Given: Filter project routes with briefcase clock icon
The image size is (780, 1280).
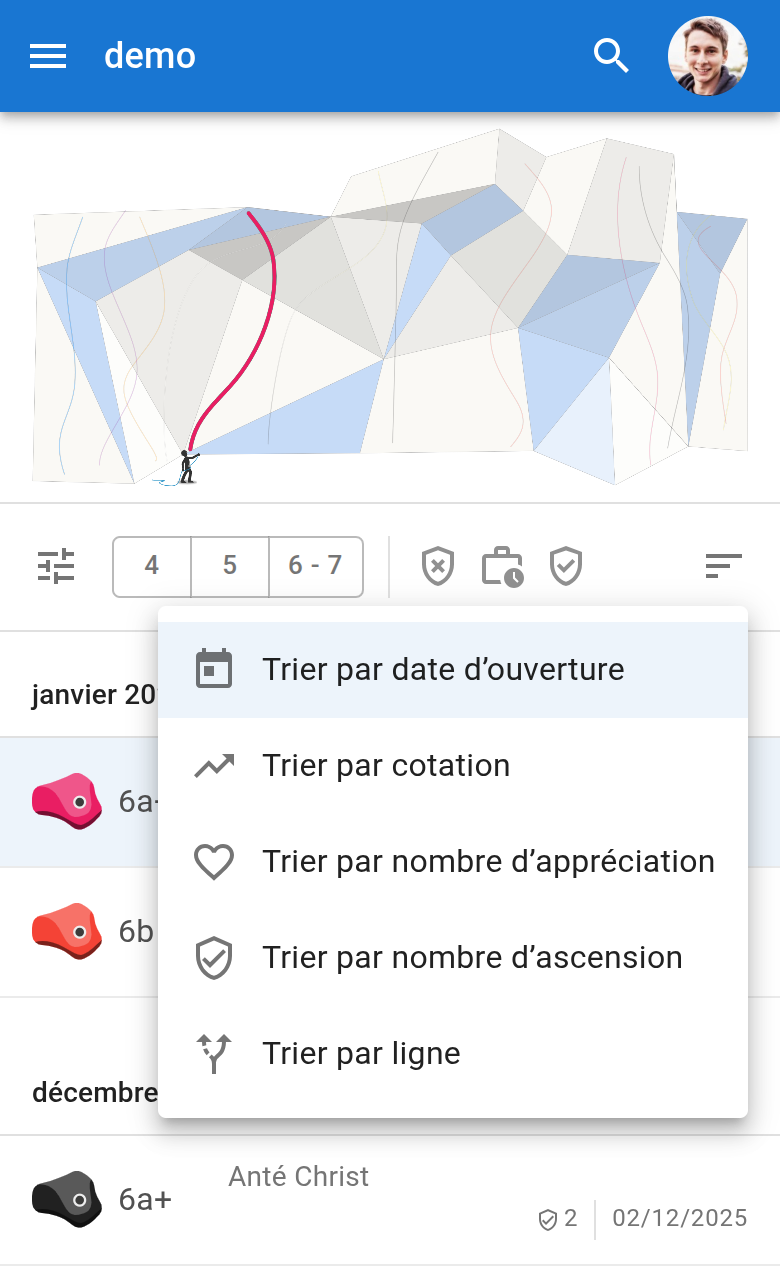Looking at the screenshot, I should click(x=502, y=566).
